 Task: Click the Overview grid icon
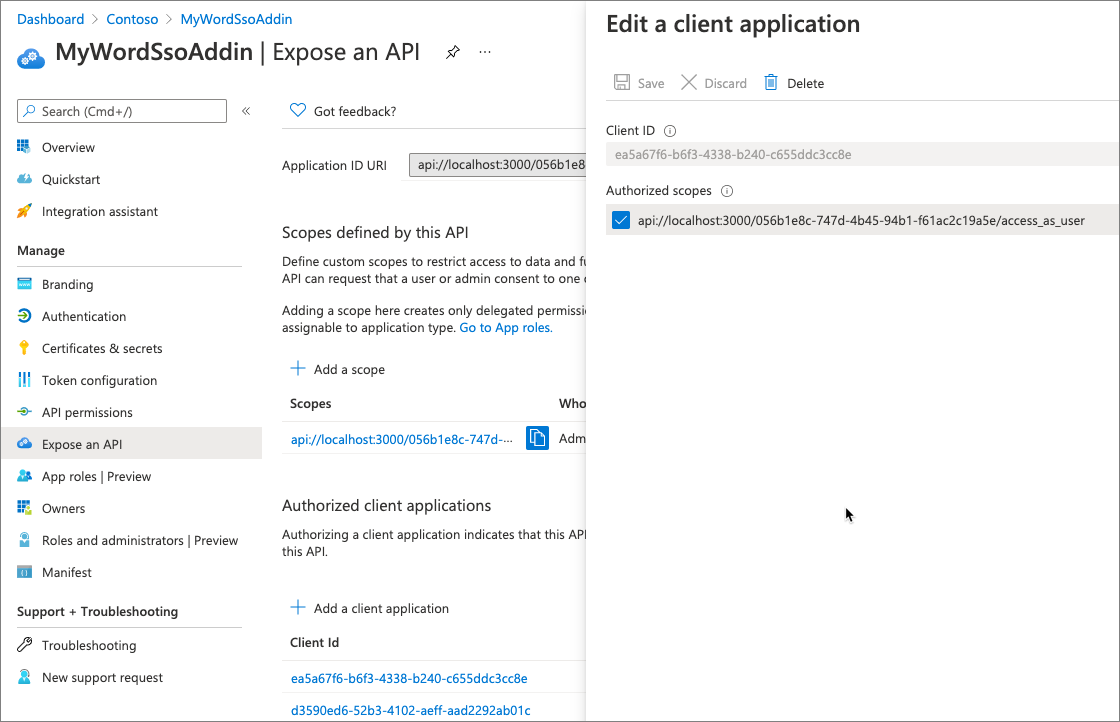(24, 146)
